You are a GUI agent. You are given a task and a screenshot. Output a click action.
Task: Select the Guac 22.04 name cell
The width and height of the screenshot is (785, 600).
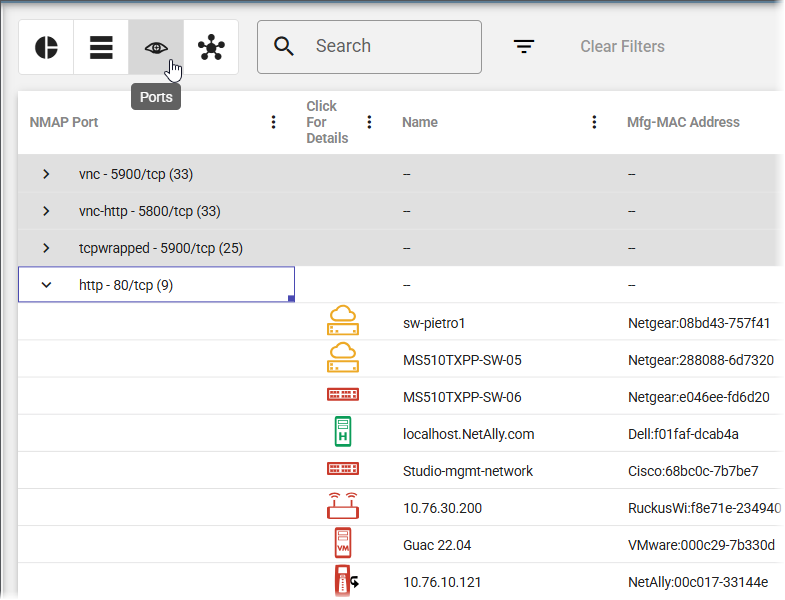pos(437,545)
